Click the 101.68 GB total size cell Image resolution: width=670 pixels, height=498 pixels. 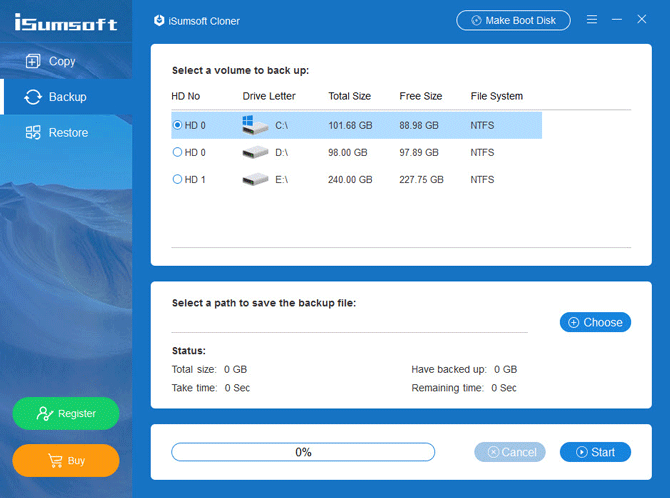pyautogui.click(x=350, y=125)
